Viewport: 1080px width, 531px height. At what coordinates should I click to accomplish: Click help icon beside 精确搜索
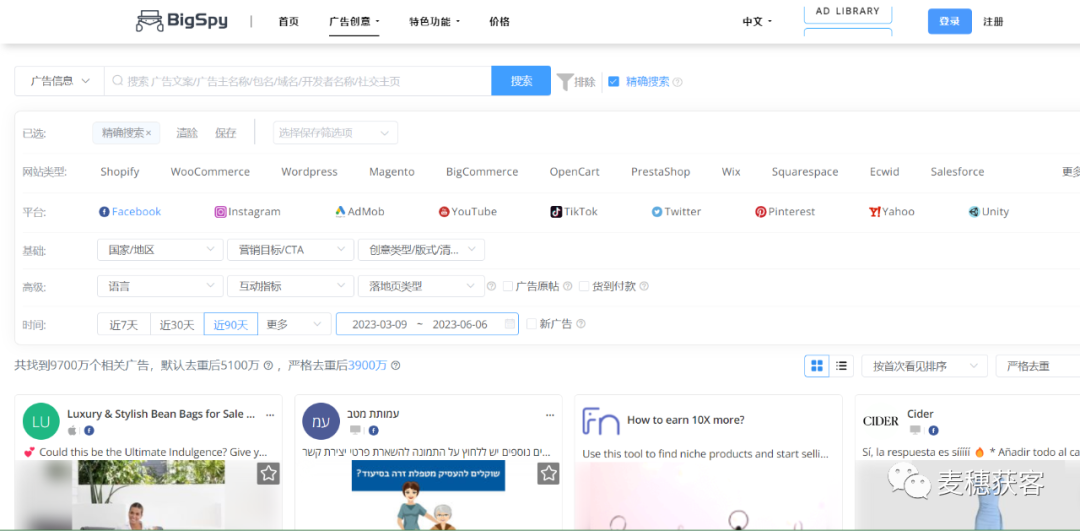(x=678, y=82)
